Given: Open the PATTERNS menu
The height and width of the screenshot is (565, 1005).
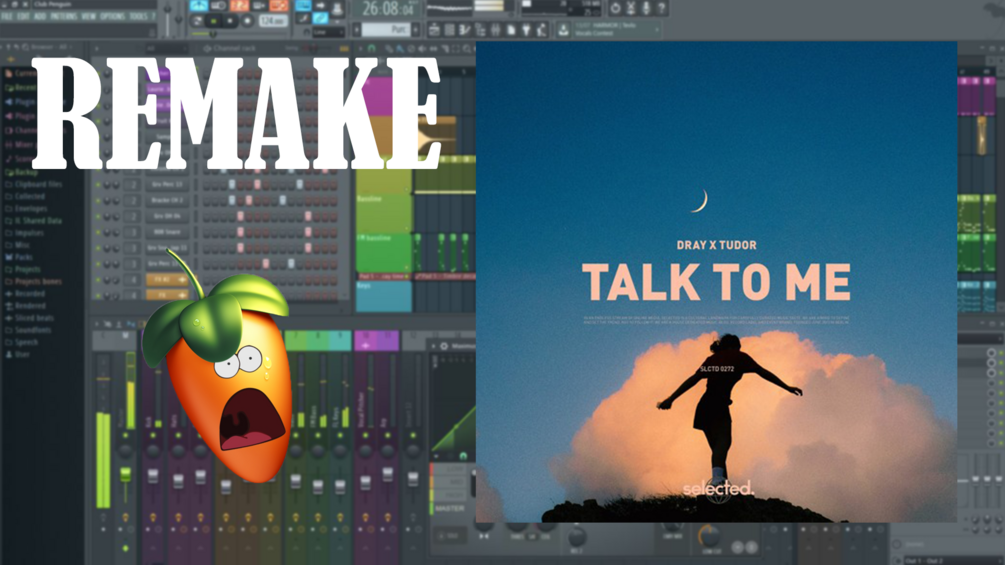Looking at the screenshot, I should click(x=63, y=16).
